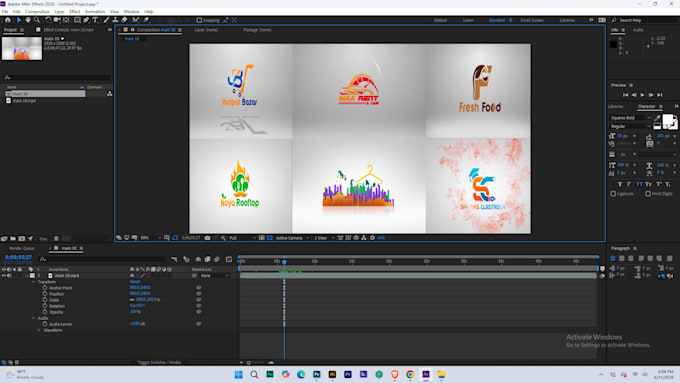
Task: Click the white fill color swatch
Action: coord(668,120)
